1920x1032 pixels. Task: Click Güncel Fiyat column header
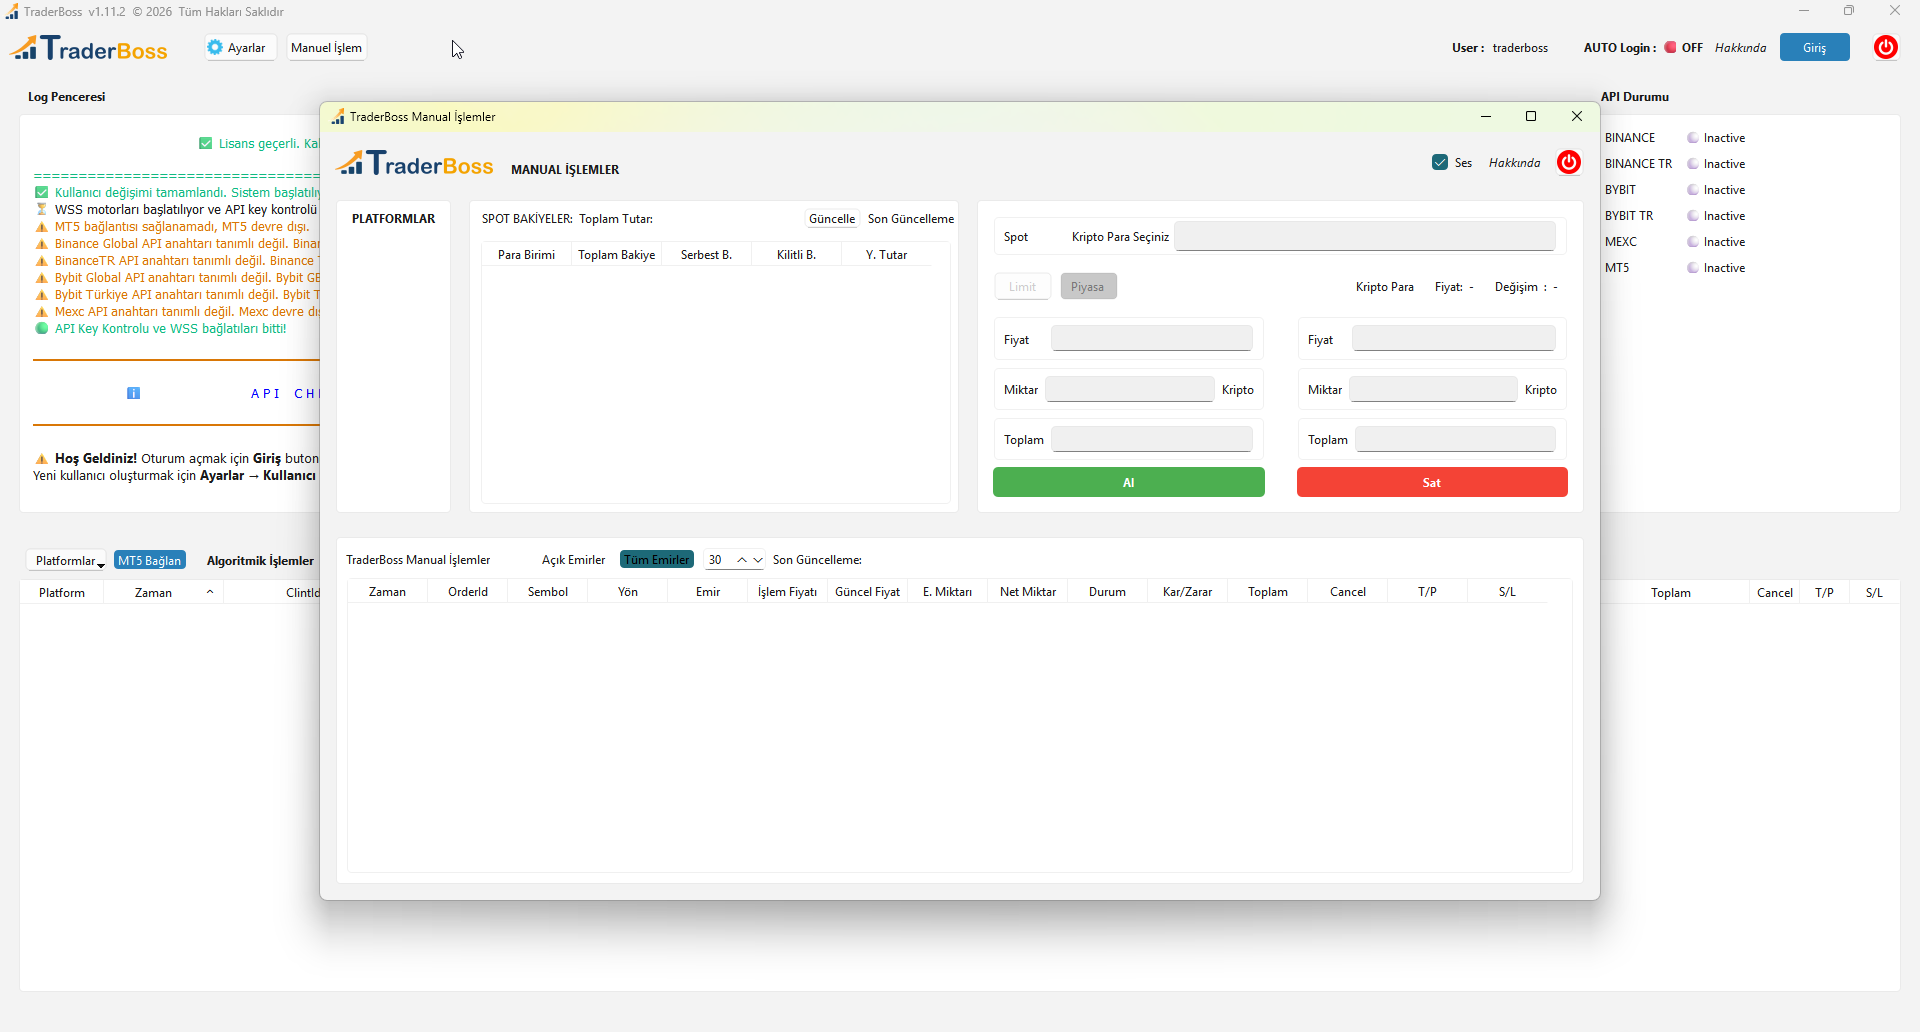pos(867,592)
